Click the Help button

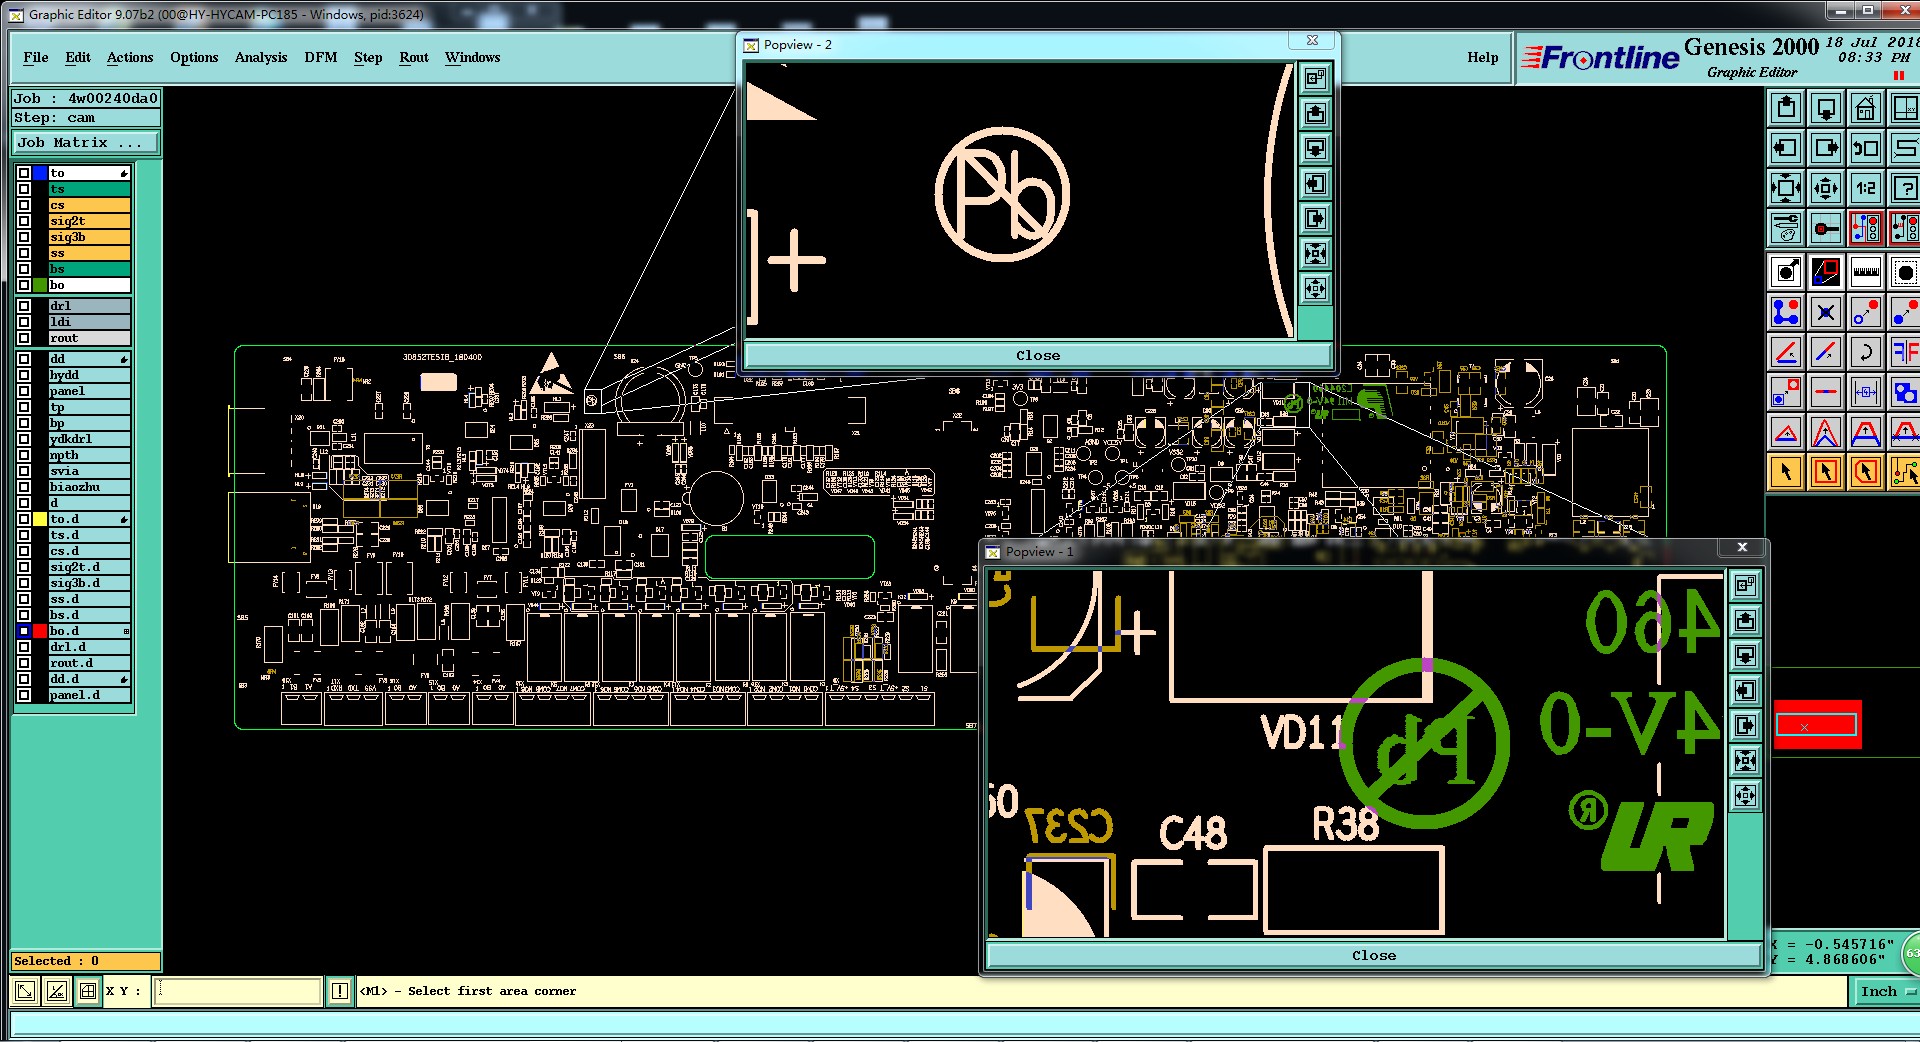1483,57
